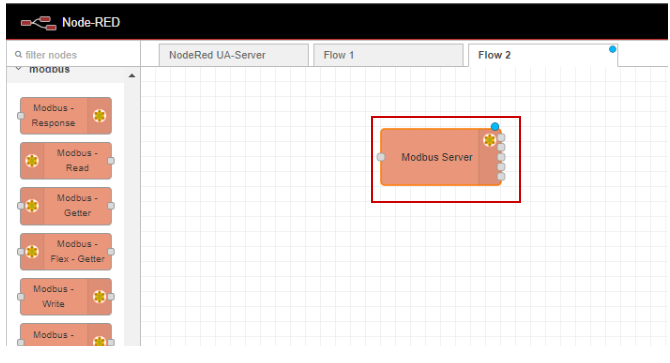Select the Flow 2 tab
The width and height of the screenshot is (670, 363).
click(x=543, y=55)
